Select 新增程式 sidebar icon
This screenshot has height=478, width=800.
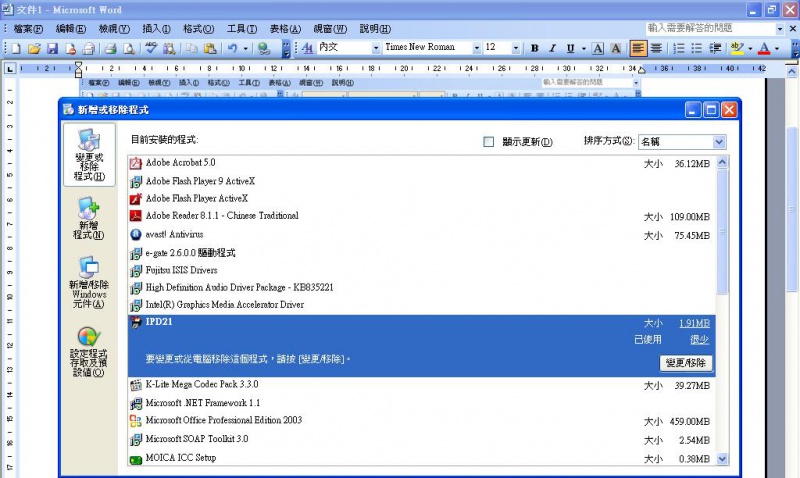[88, 218]
